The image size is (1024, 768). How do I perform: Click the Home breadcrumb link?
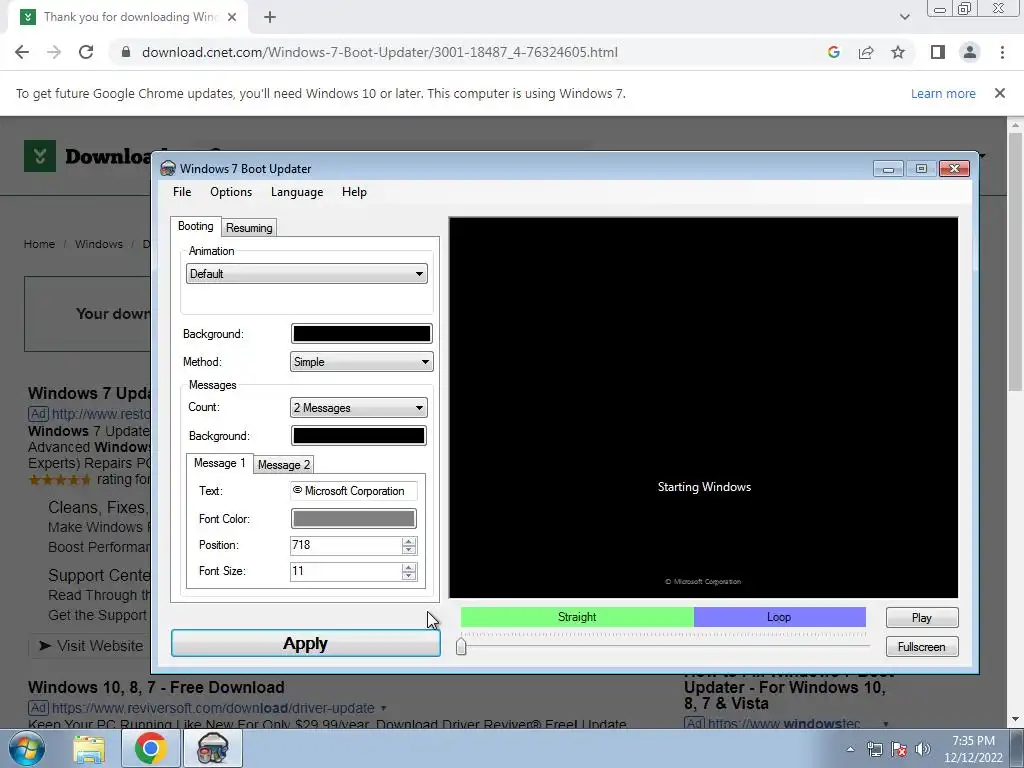tap(39, 244)
